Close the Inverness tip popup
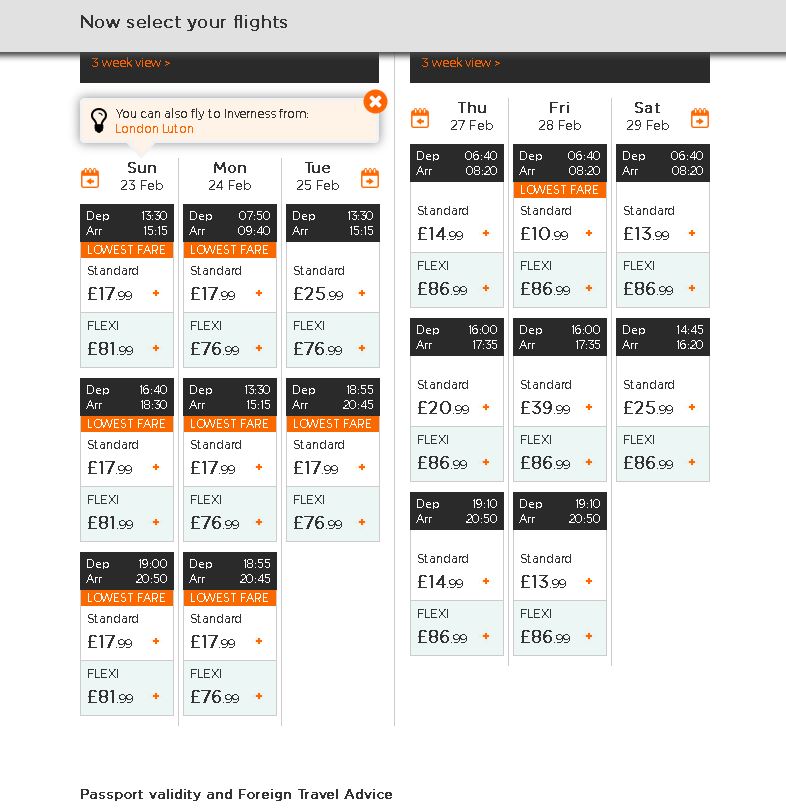The image size is (786, 808). 375,101
